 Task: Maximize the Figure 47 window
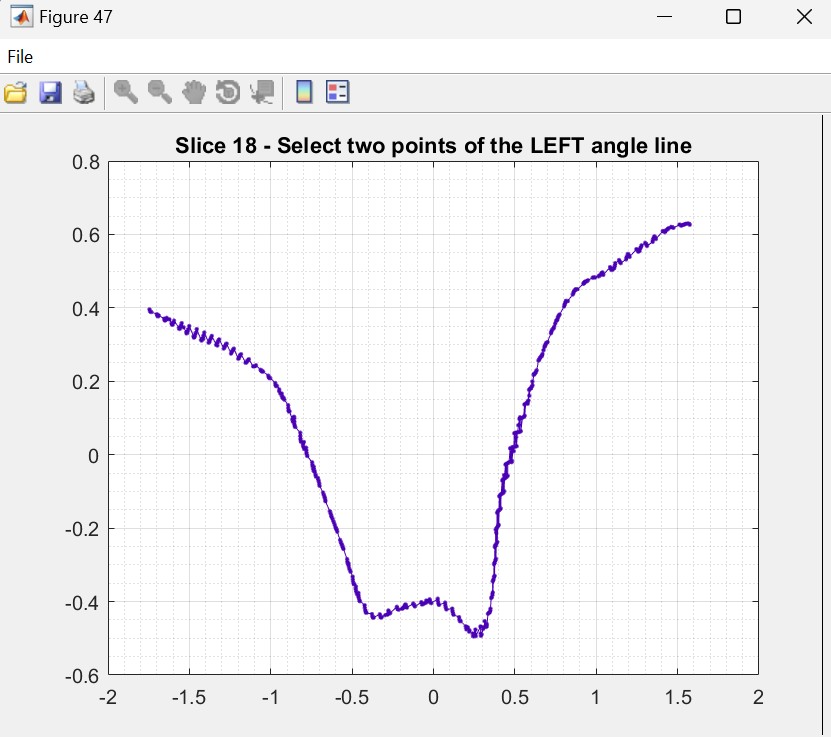click(x=733, y=17)
